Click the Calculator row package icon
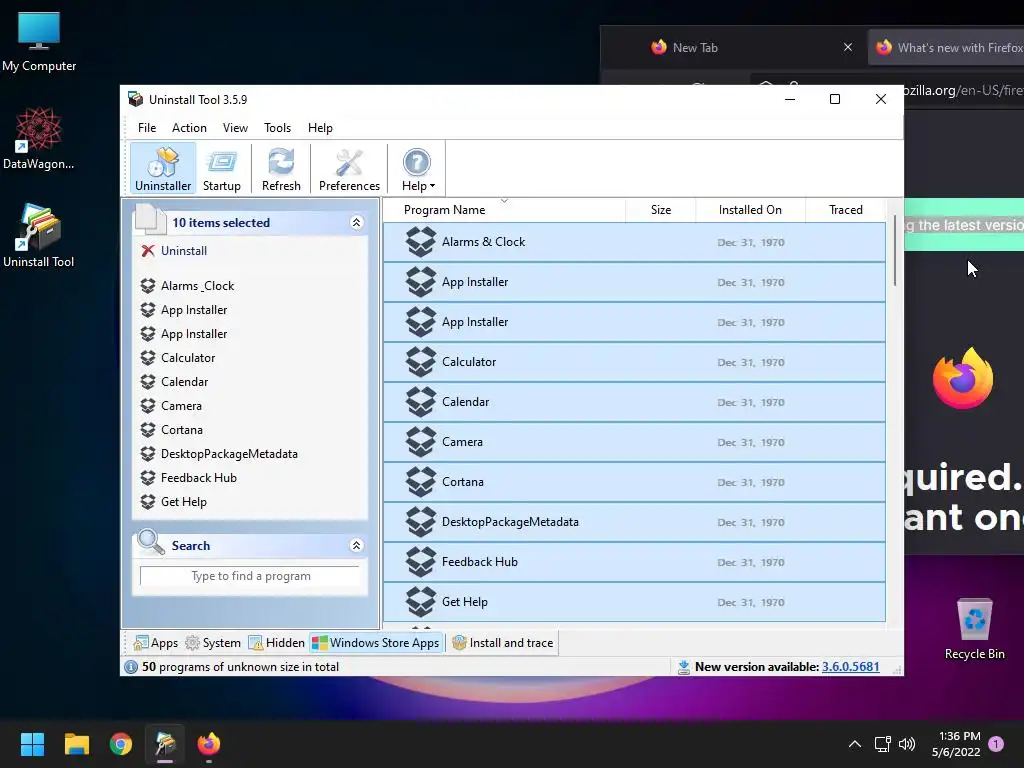1024x768 pixels. point(421,362)
